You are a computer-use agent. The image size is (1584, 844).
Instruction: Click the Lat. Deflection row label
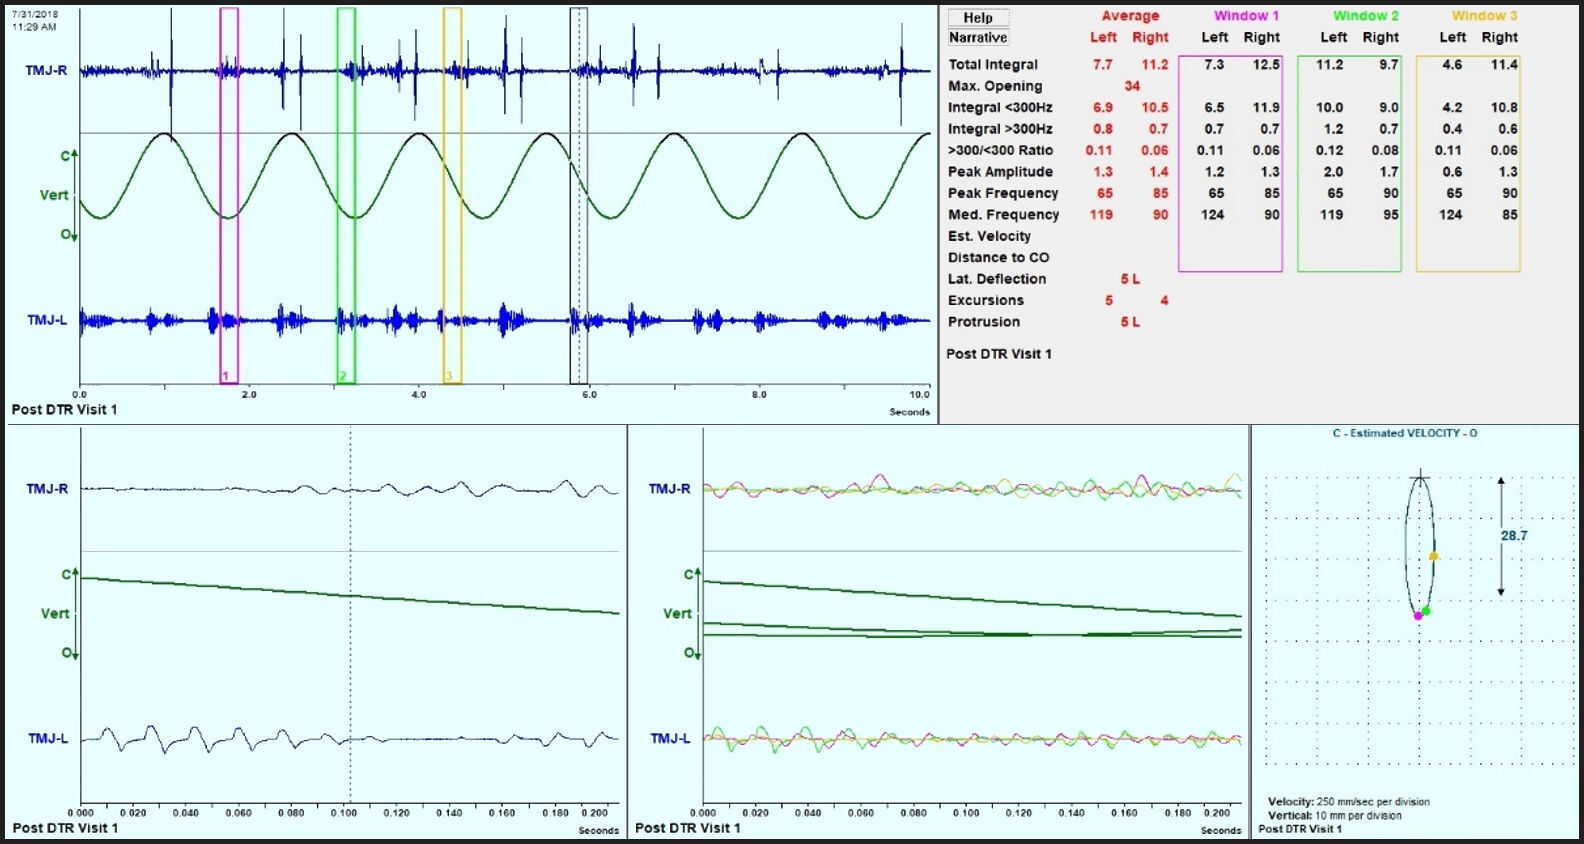[x=997, y=279]
